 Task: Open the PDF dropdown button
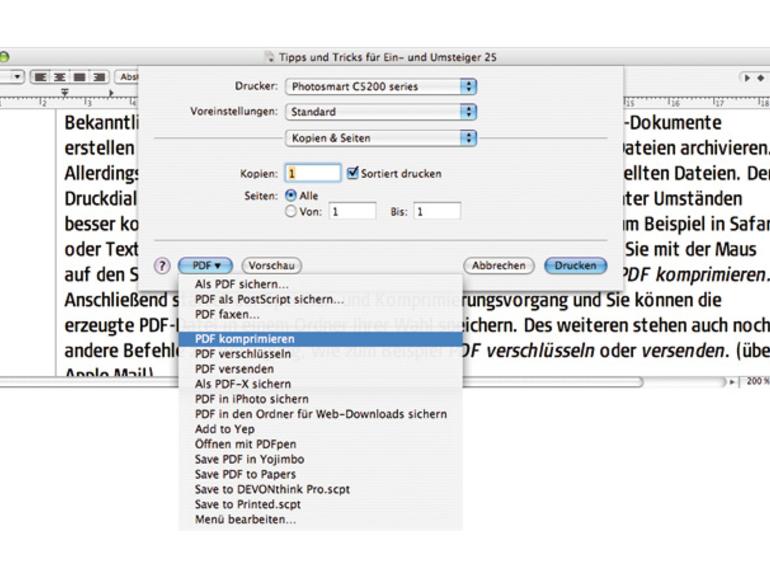coord(205,266)
